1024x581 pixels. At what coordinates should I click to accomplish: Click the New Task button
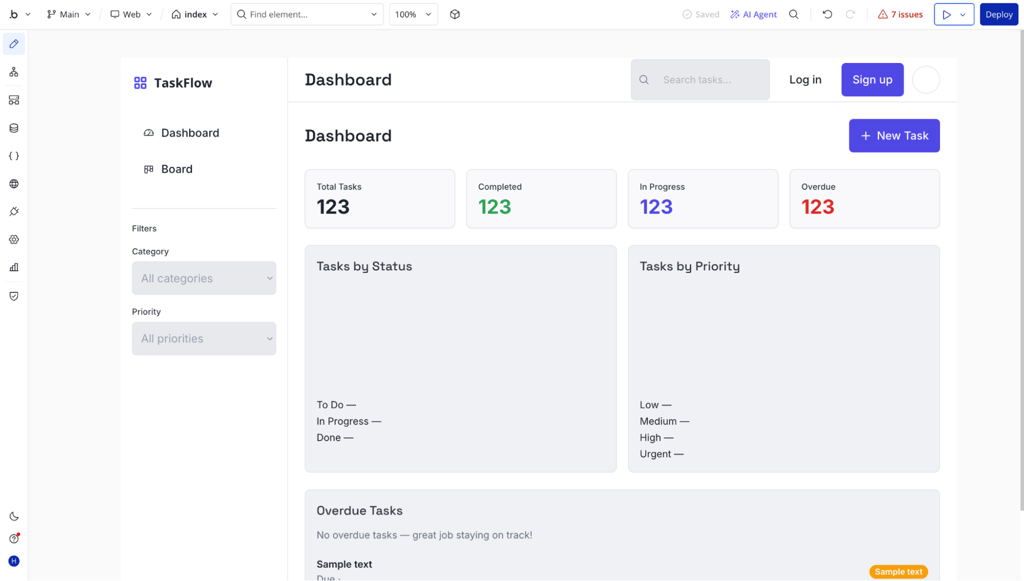pyautogui.click(x=894, y=136)
